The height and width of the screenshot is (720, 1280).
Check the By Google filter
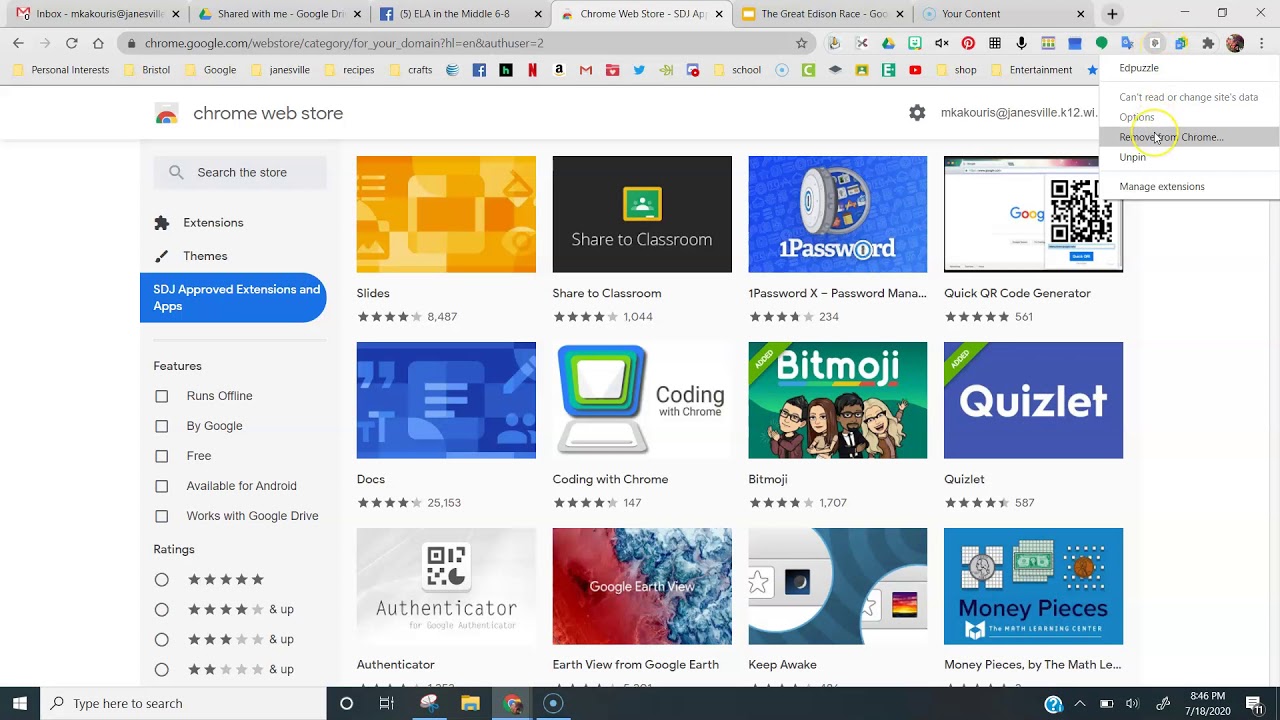pyautogui.click(x=161, y=426)
